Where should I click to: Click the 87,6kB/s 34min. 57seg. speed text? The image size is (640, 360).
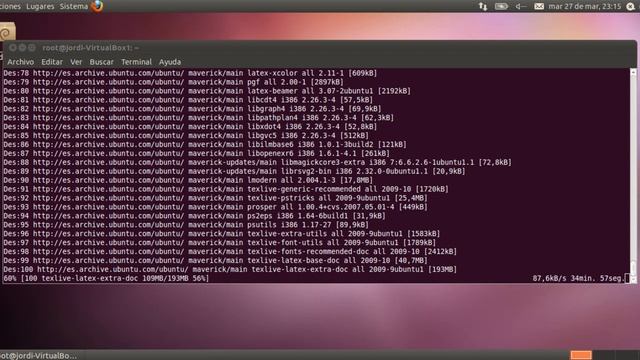(578, 279)
